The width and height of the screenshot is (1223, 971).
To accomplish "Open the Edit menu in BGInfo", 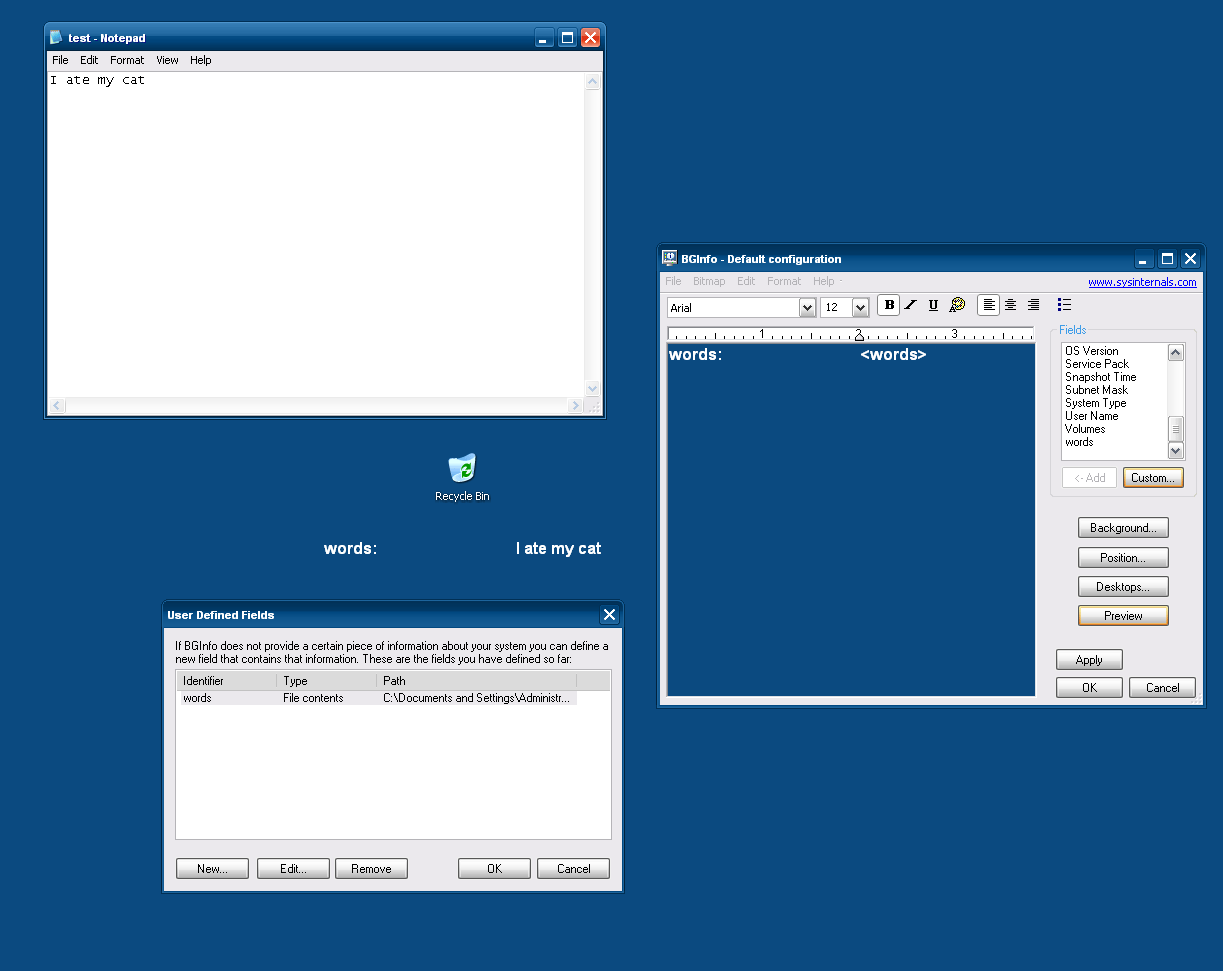I will pyautogui.click(x=746, y=281).
